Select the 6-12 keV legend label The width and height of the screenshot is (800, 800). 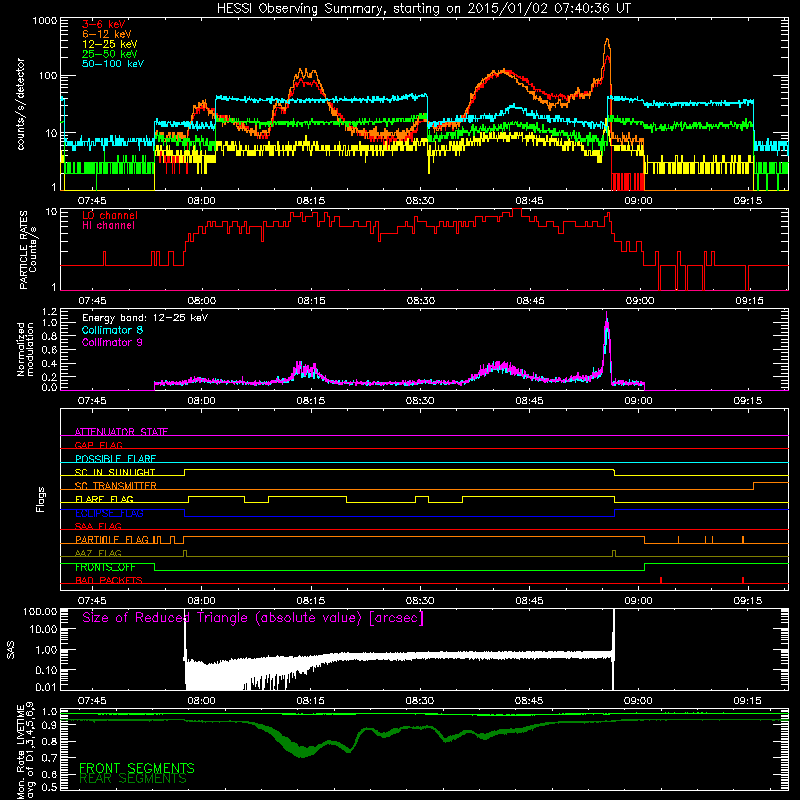coord(107,34)
